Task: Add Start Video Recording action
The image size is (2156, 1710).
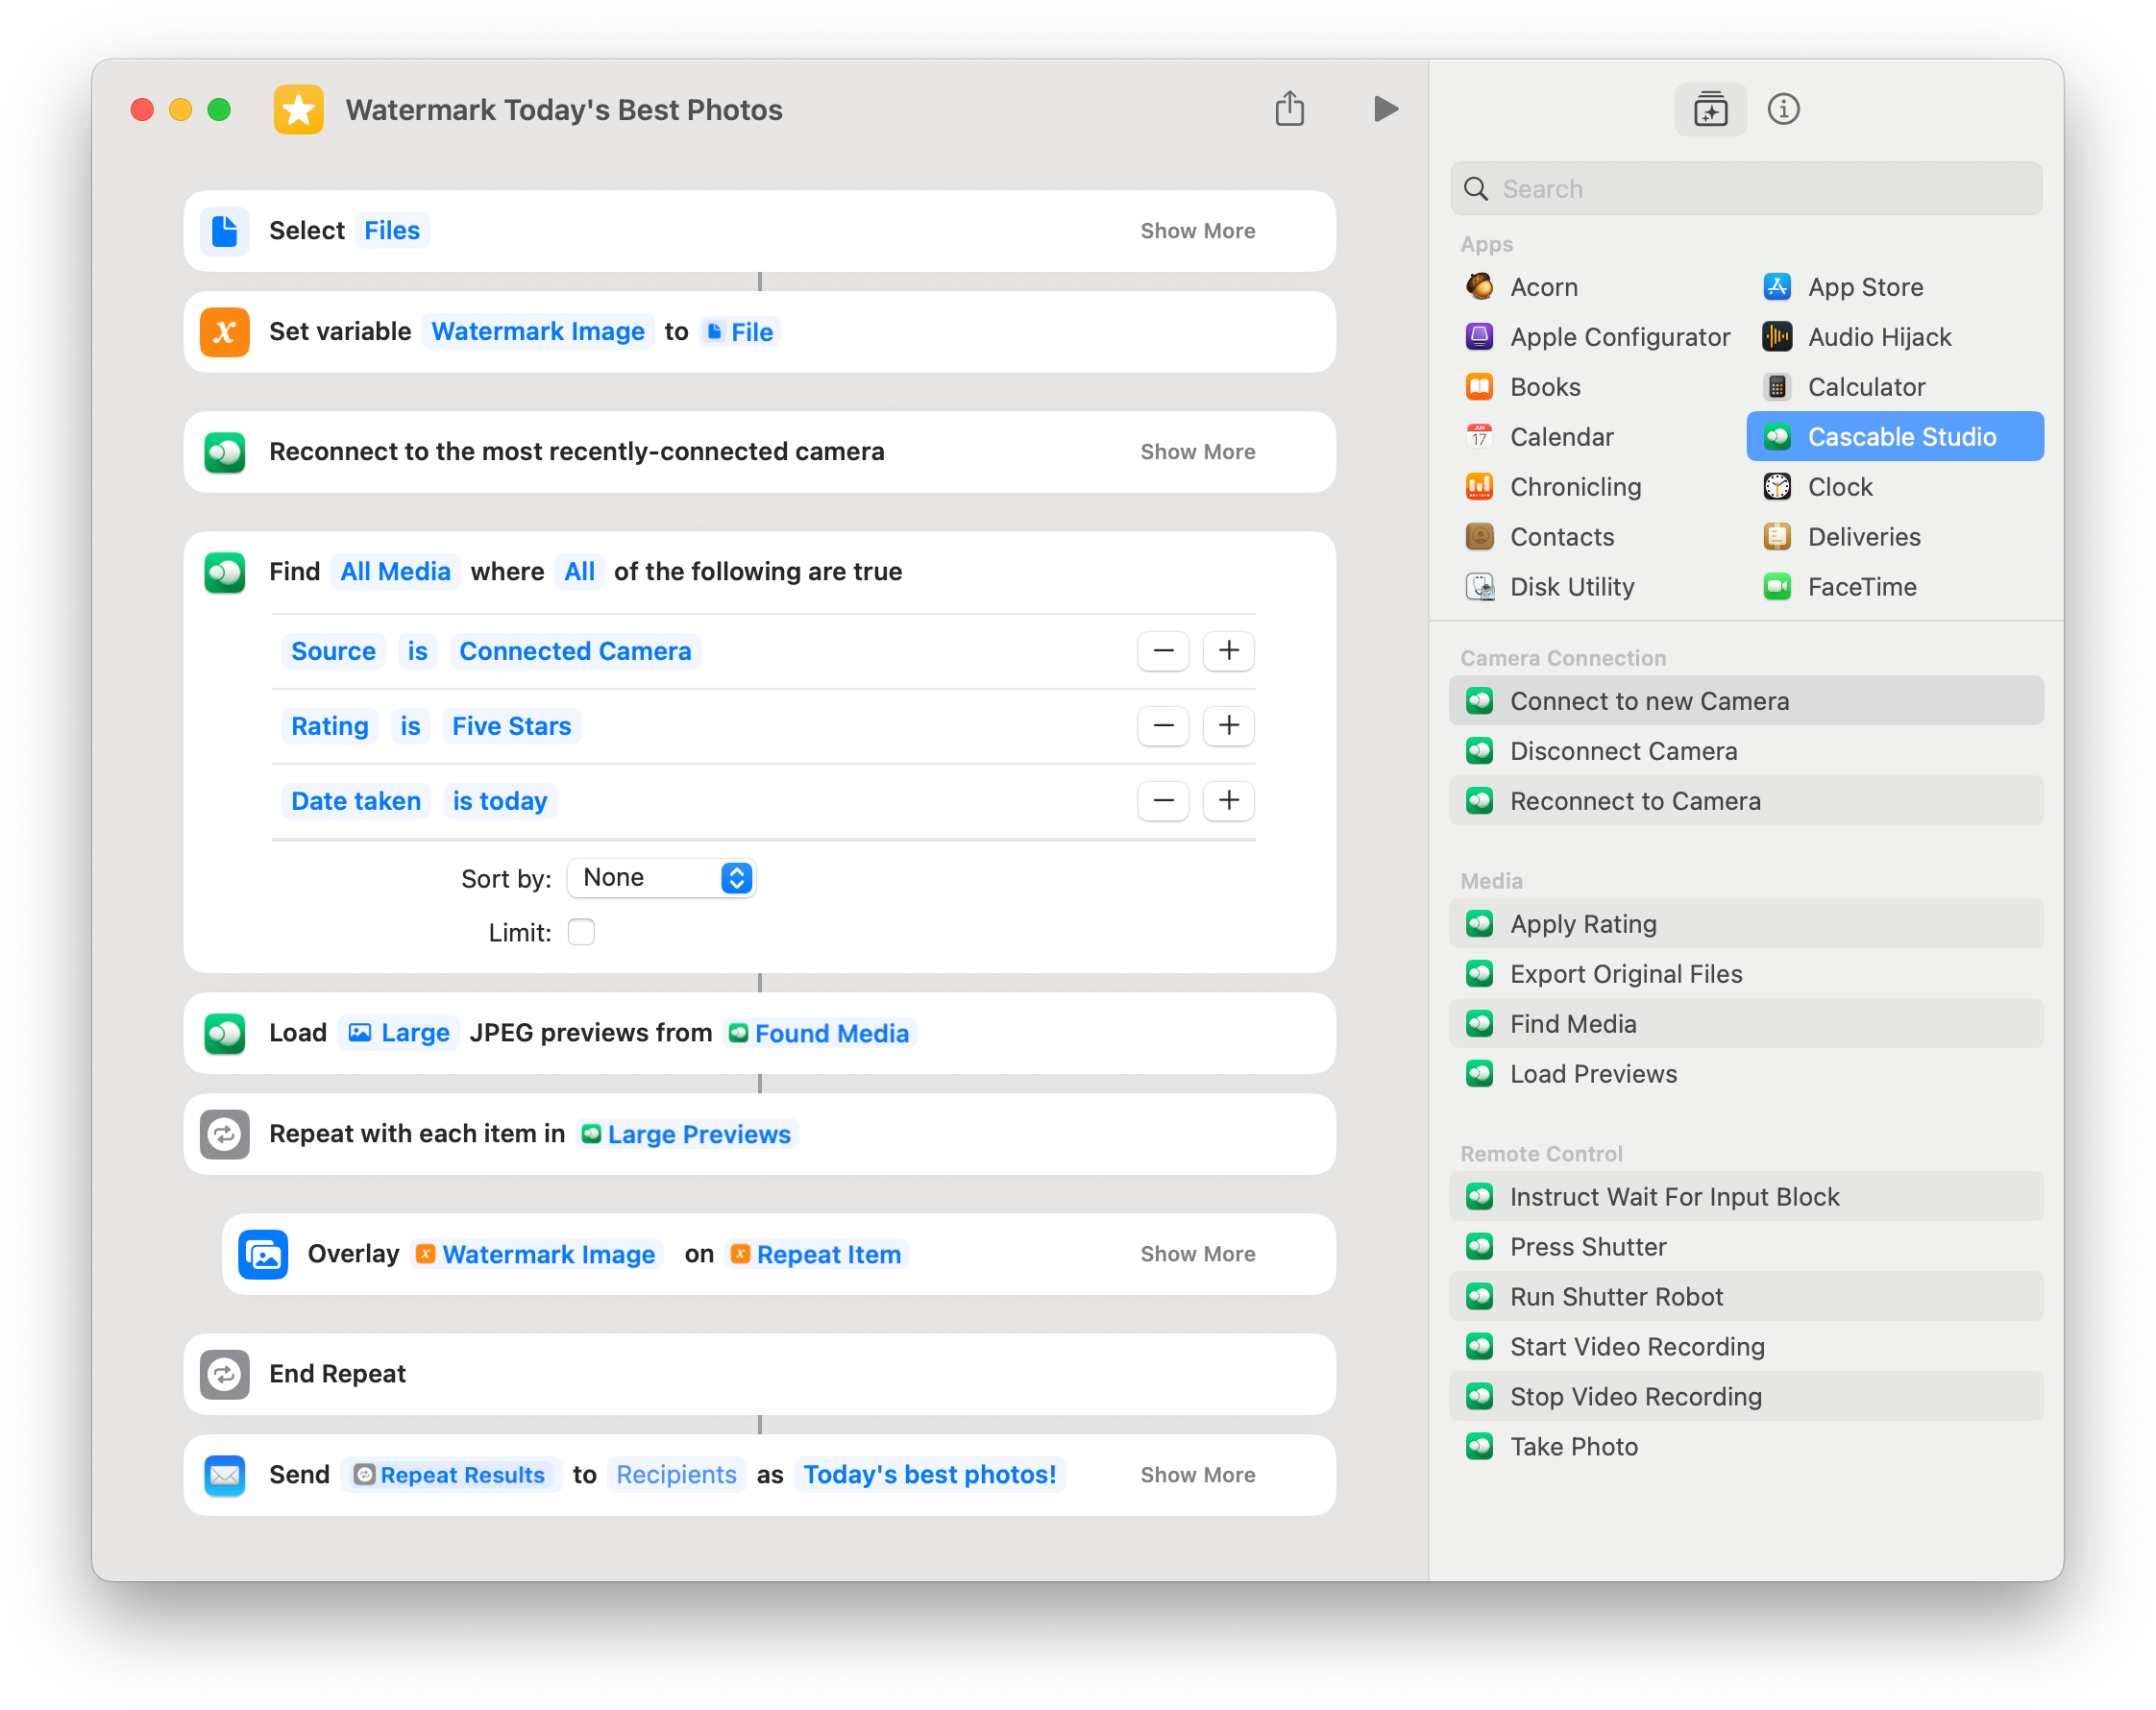Action: point(1746,1347)
